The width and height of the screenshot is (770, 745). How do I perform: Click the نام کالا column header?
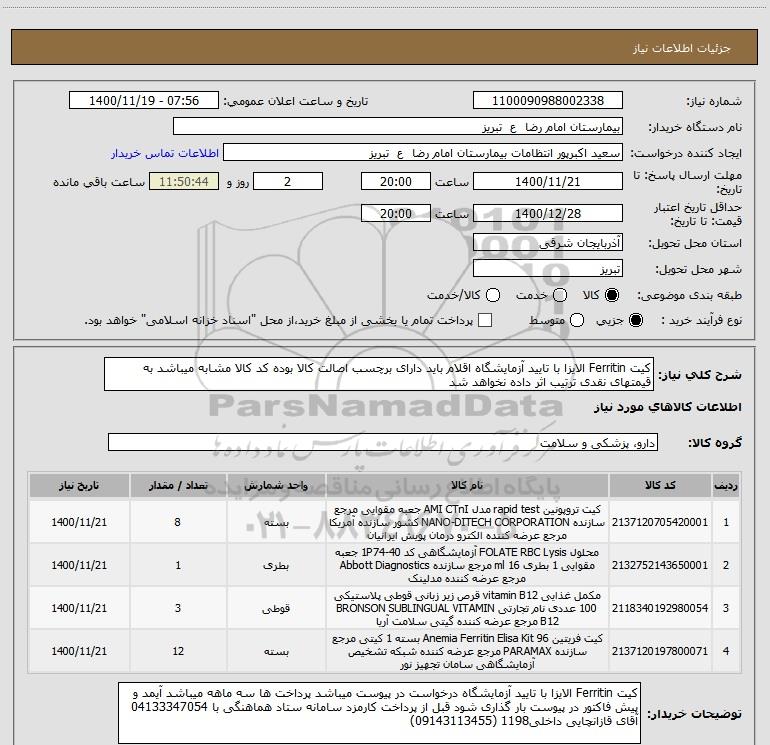point(467,485)
